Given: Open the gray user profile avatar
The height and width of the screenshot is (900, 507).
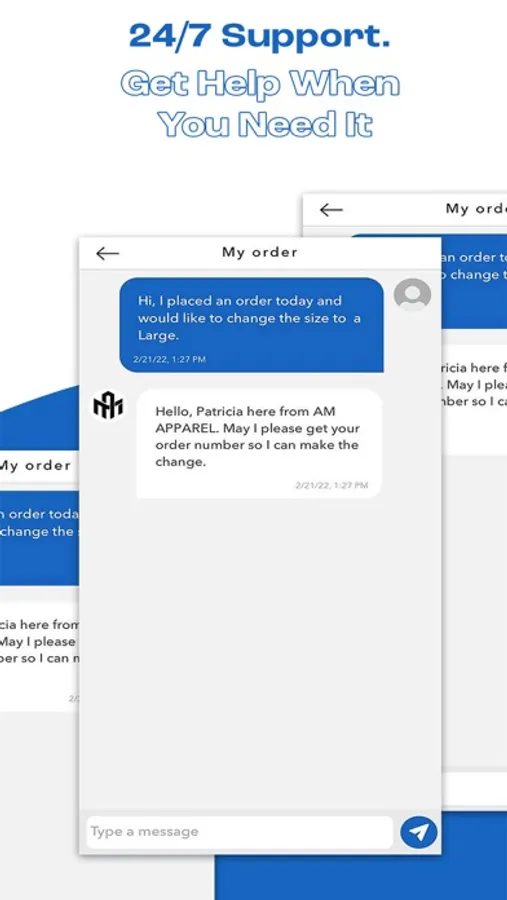Looking at the screenshot, I should (412, 294).
